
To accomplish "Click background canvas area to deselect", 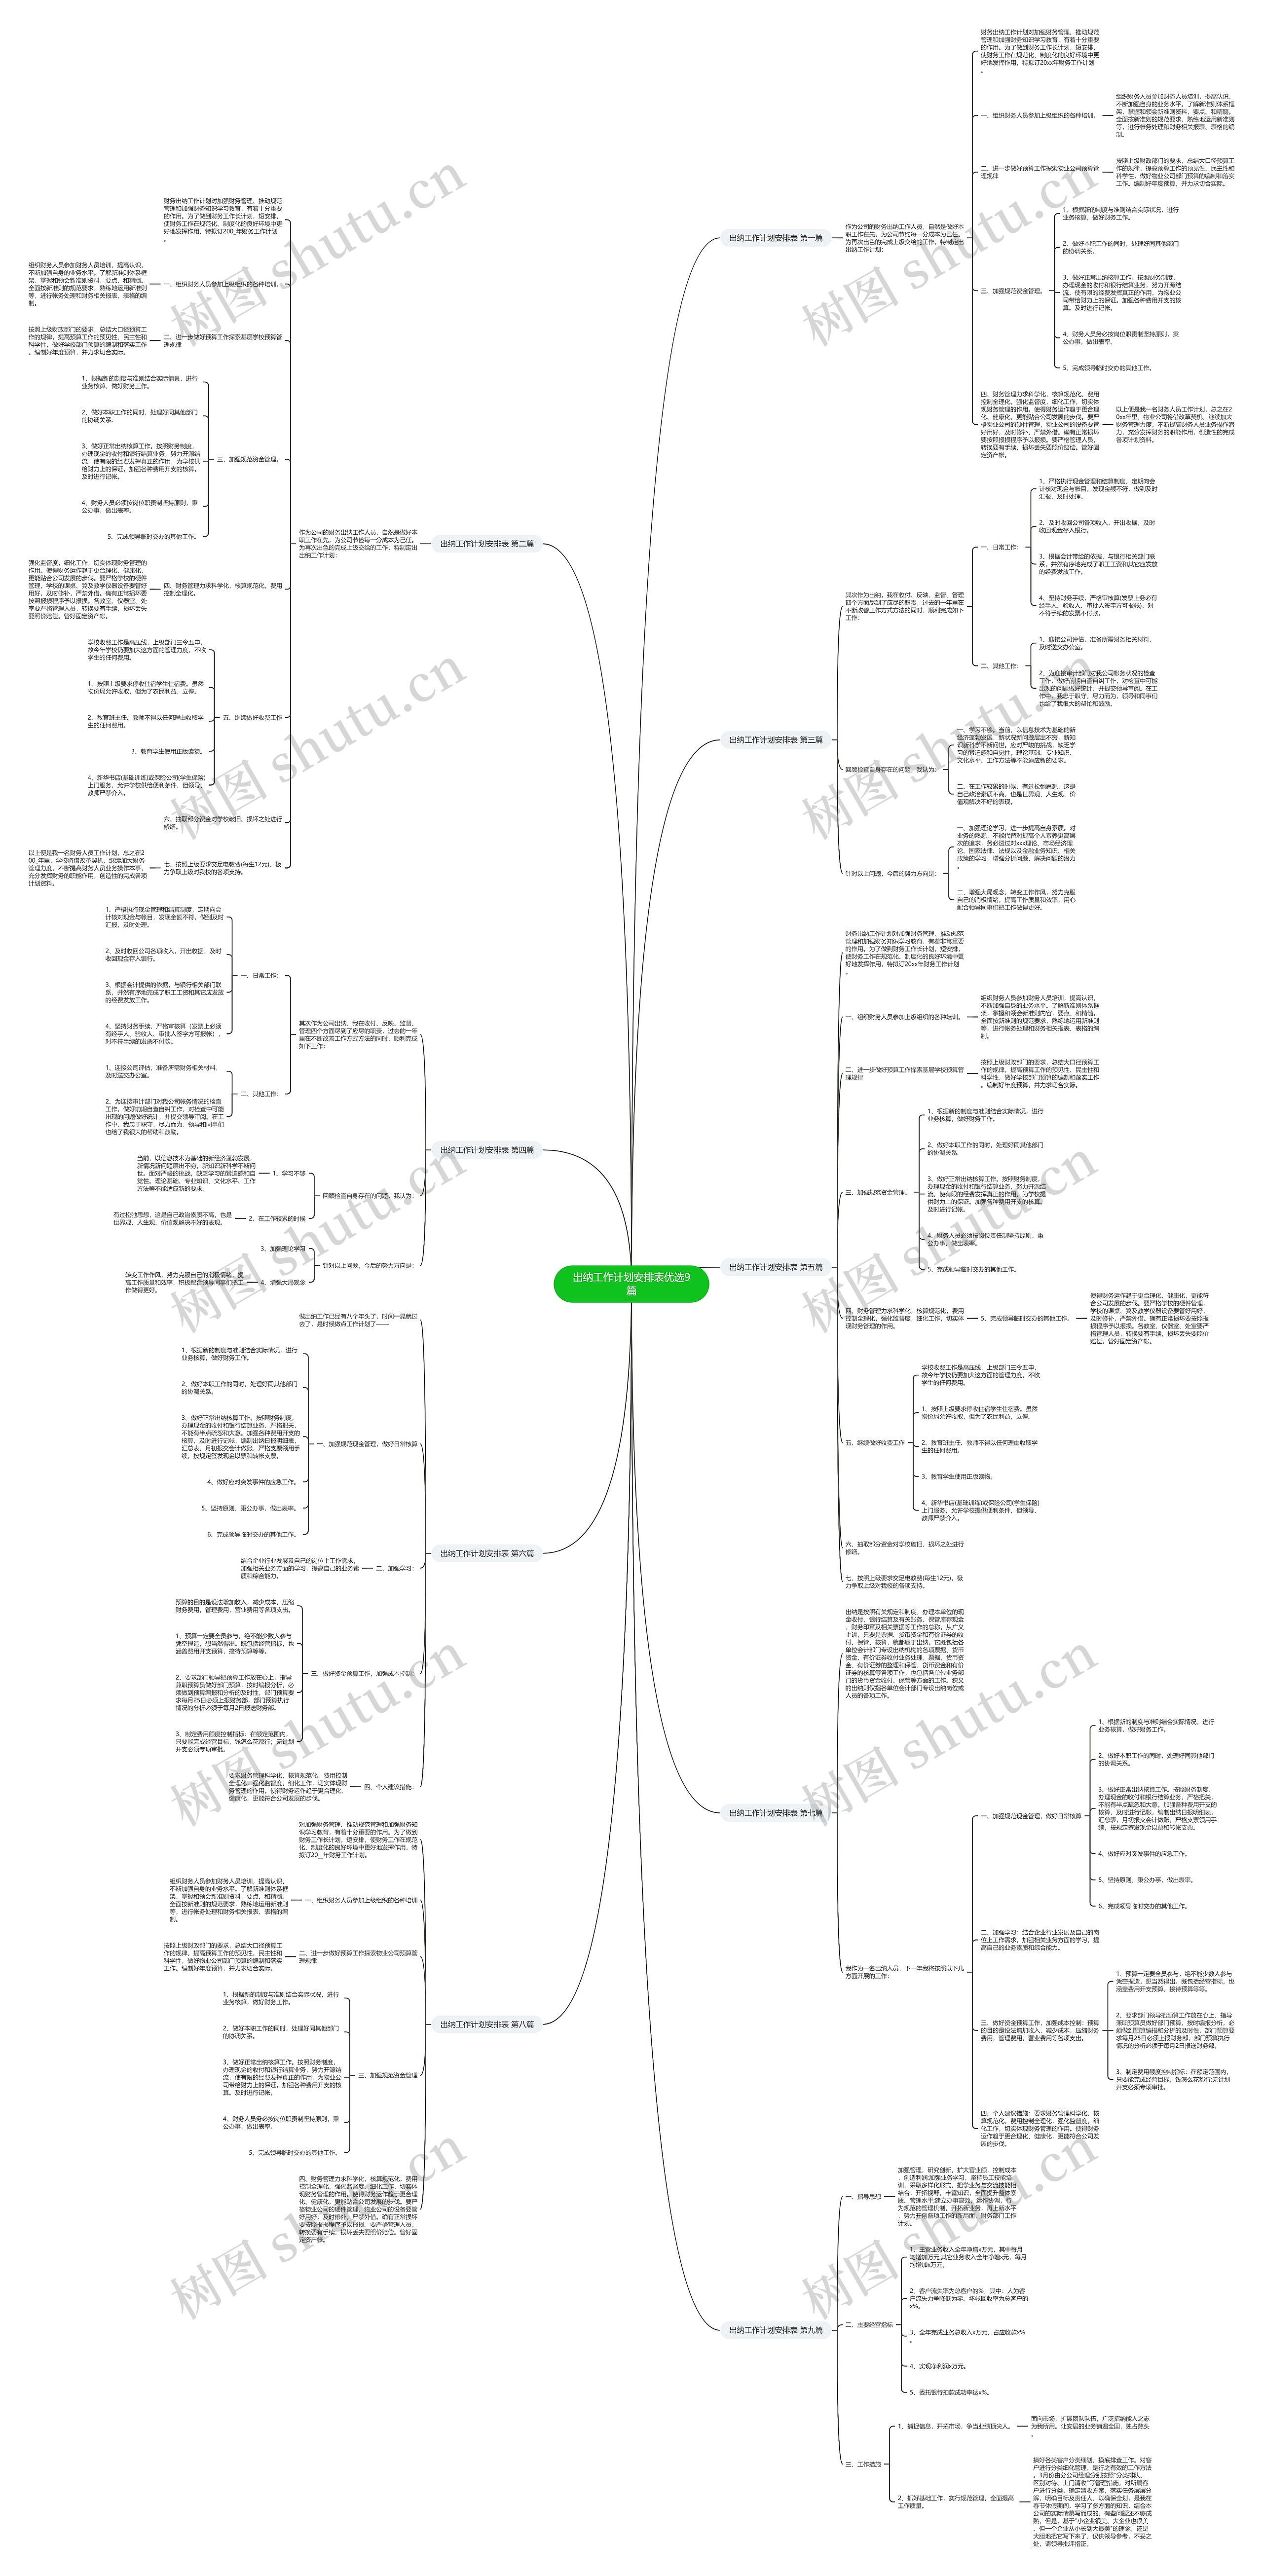I will pyautogui.click(x=82, y=82).
